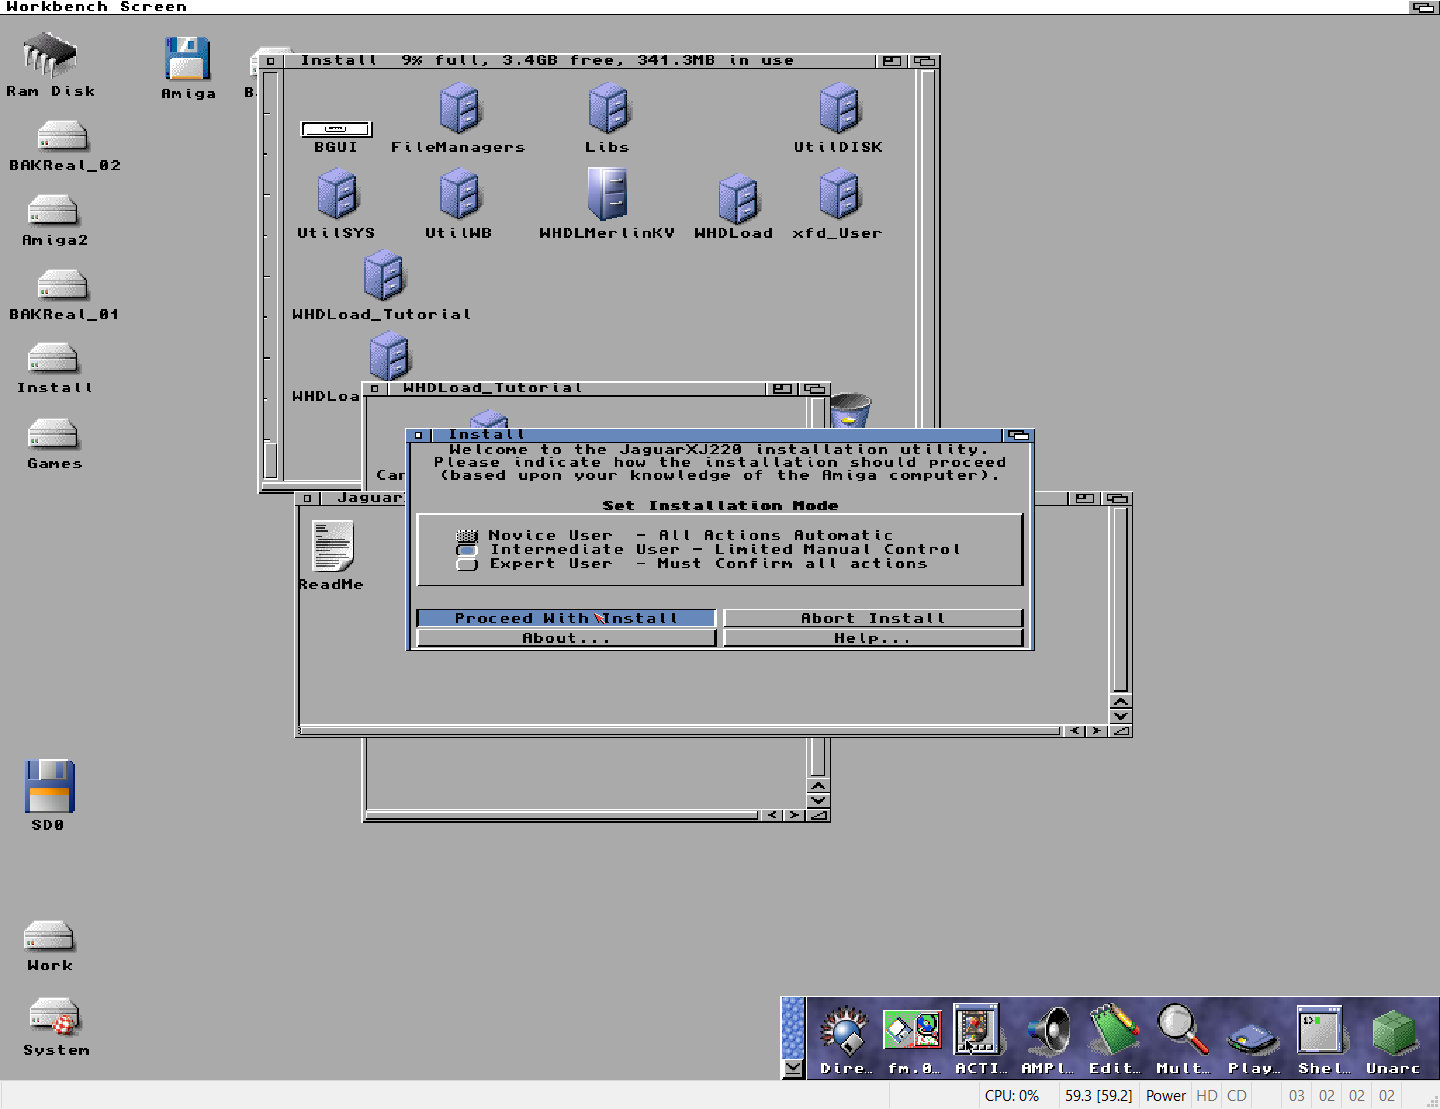Screen dimensions: 1440x1109
Task: Open the Install drive on the desktop
Action: [54, 359]
